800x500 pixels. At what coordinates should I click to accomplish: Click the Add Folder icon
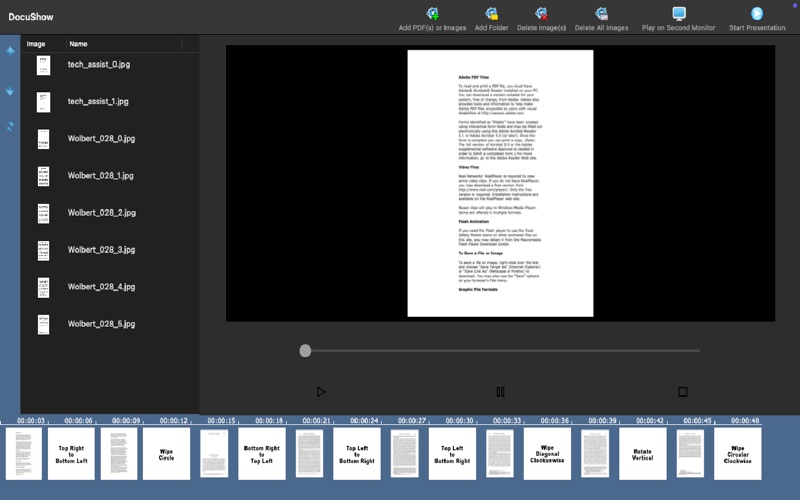[491, 14]
